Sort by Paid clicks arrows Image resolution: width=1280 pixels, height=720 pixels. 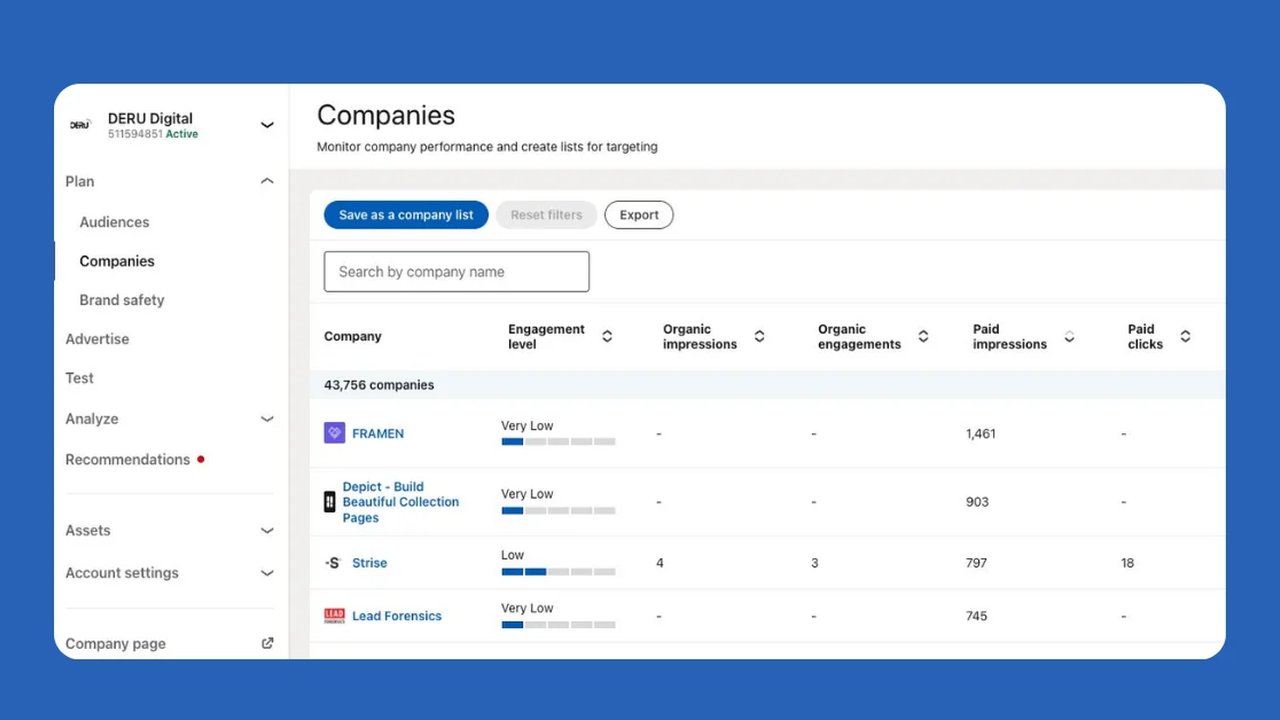1185,336
